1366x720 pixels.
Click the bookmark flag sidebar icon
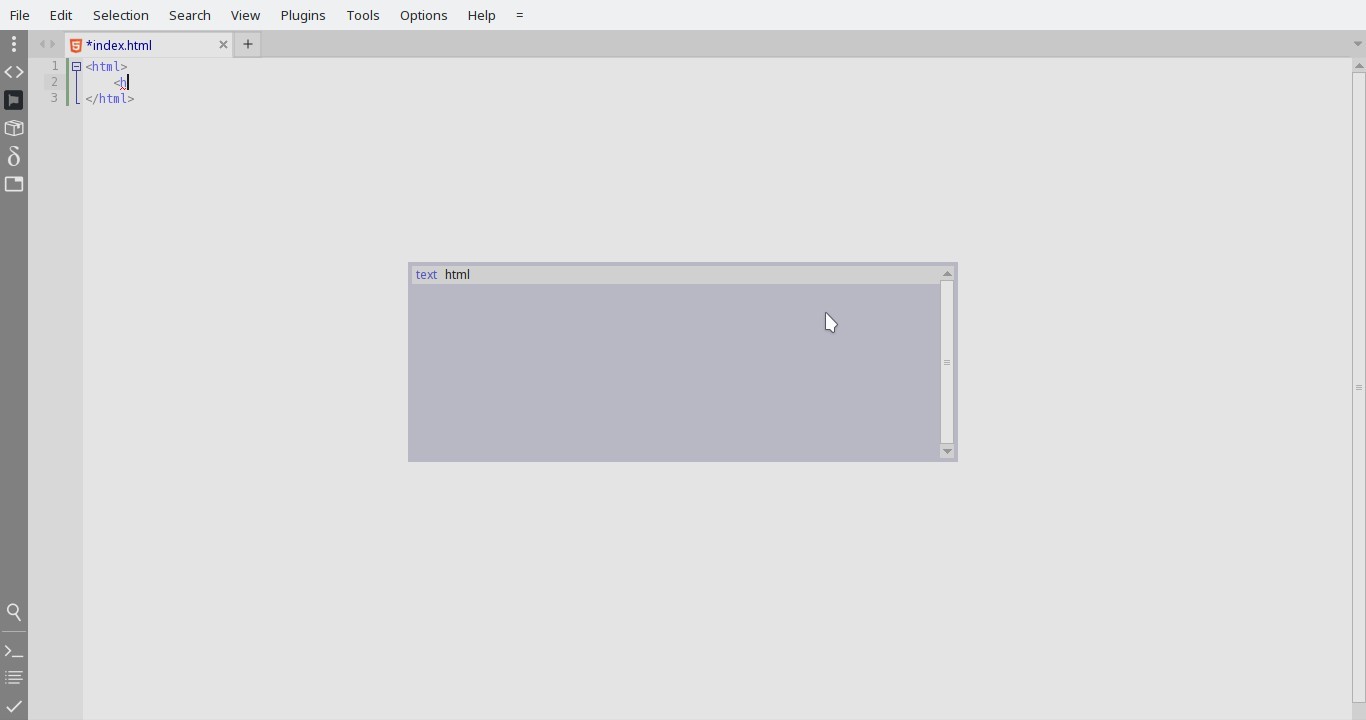pyautogui.click(x=14, y=100)
